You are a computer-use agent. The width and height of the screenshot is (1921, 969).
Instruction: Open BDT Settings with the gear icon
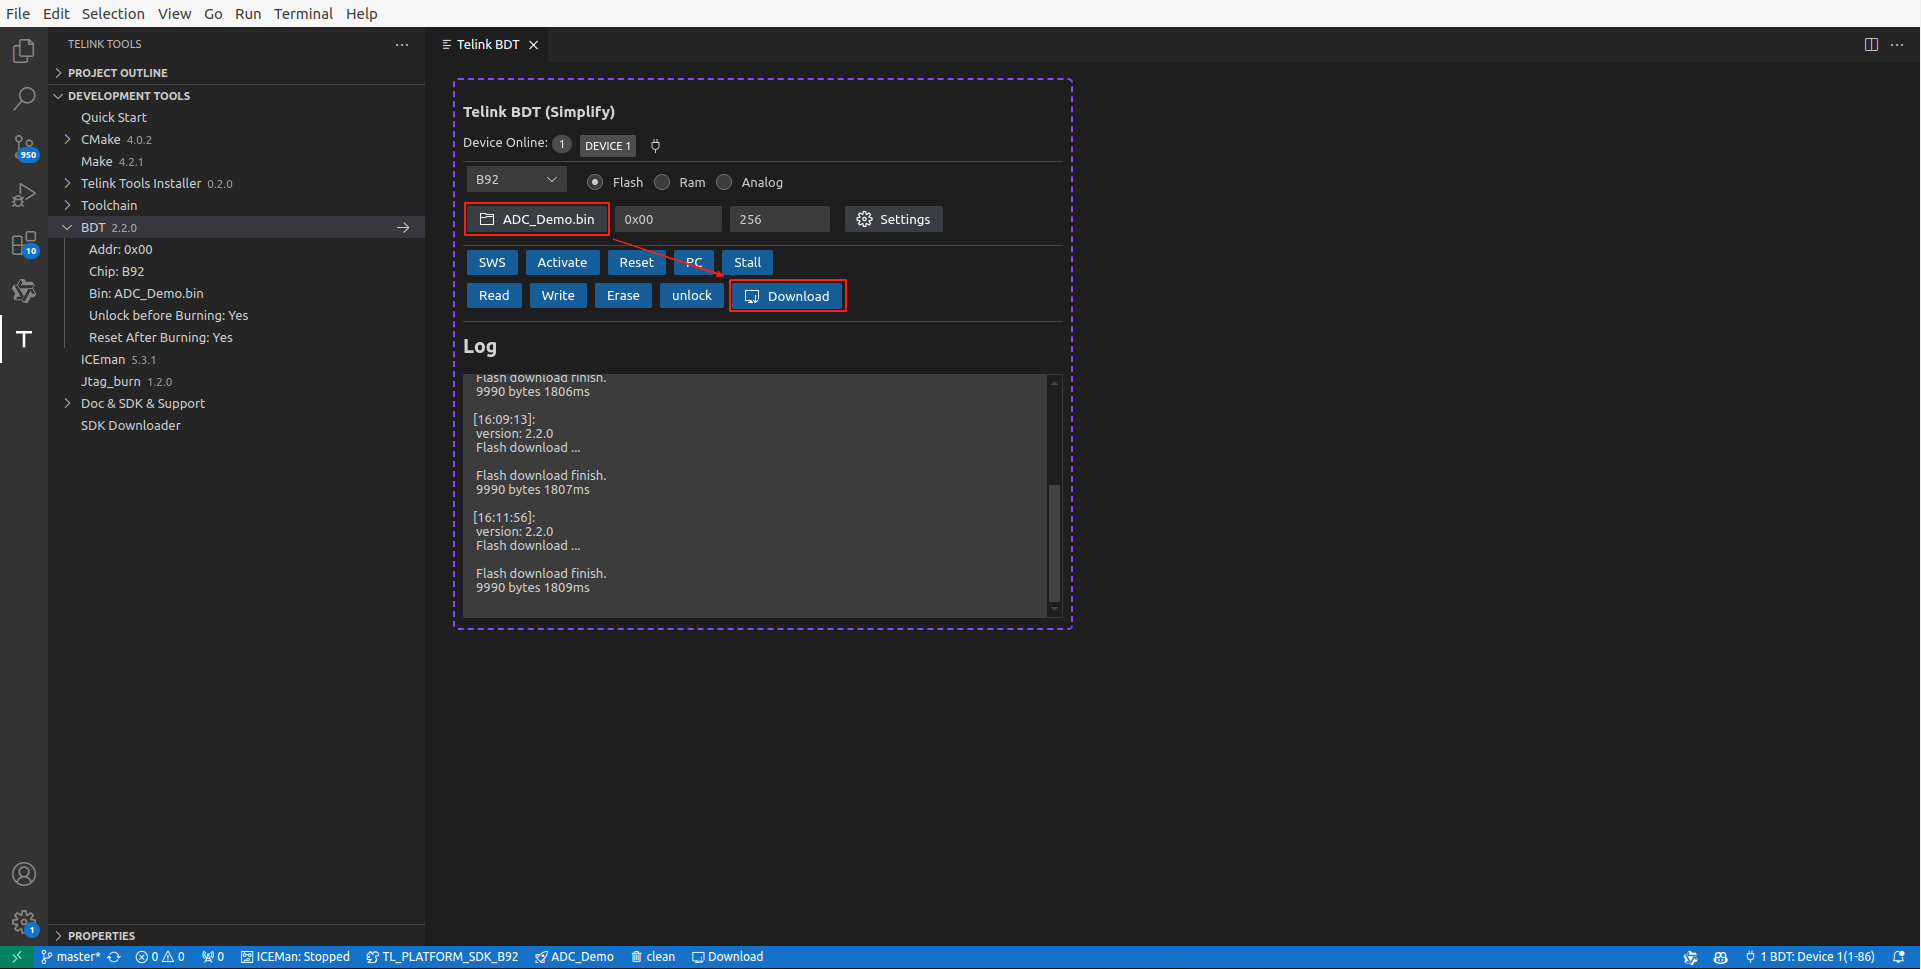pyautogui.click(x=893, y=218)
